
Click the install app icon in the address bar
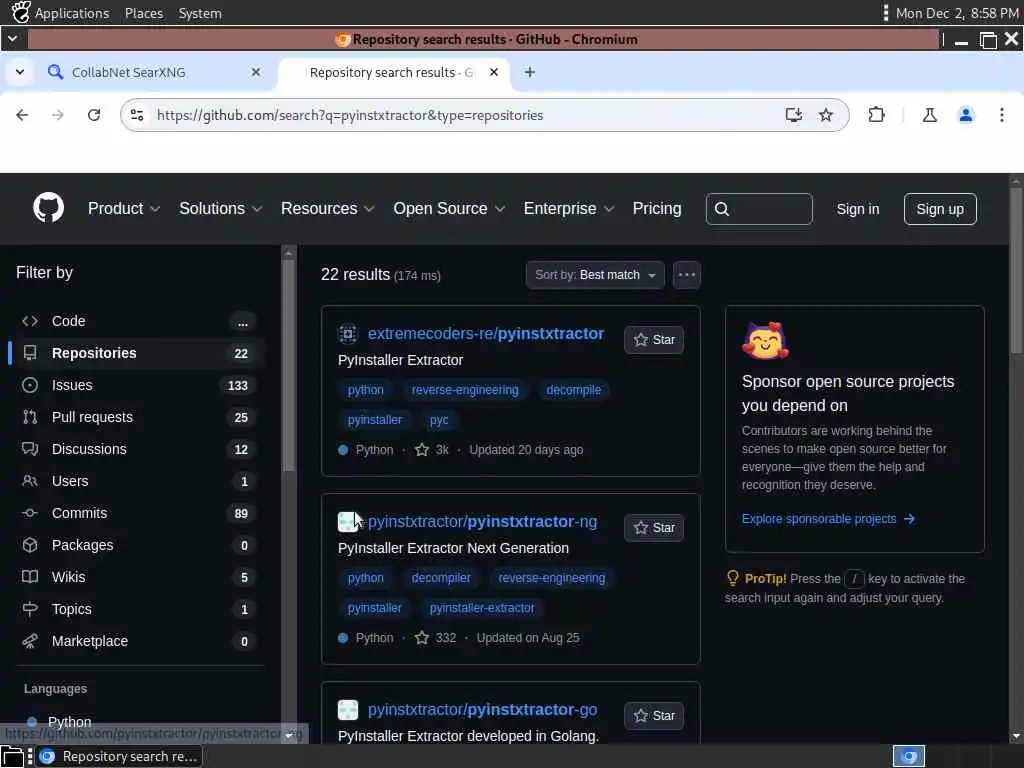pos(793,115)
